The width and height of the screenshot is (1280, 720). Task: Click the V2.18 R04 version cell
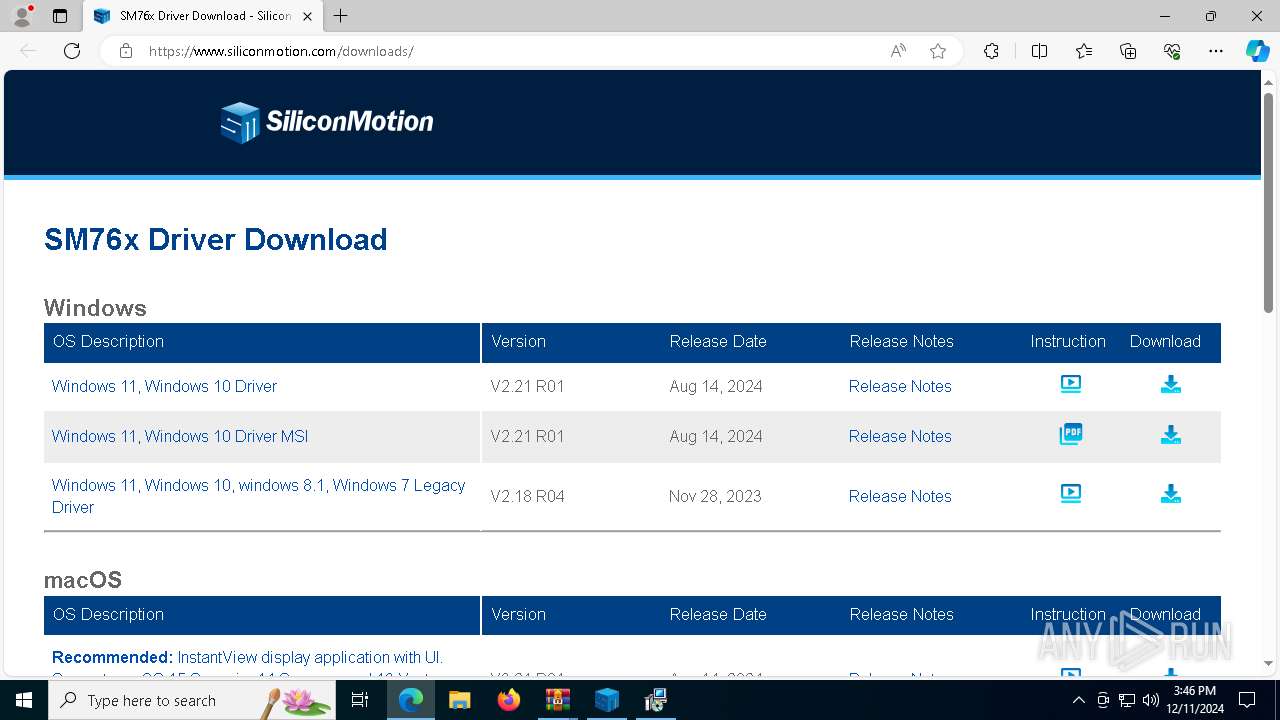[x=527, y=496]
